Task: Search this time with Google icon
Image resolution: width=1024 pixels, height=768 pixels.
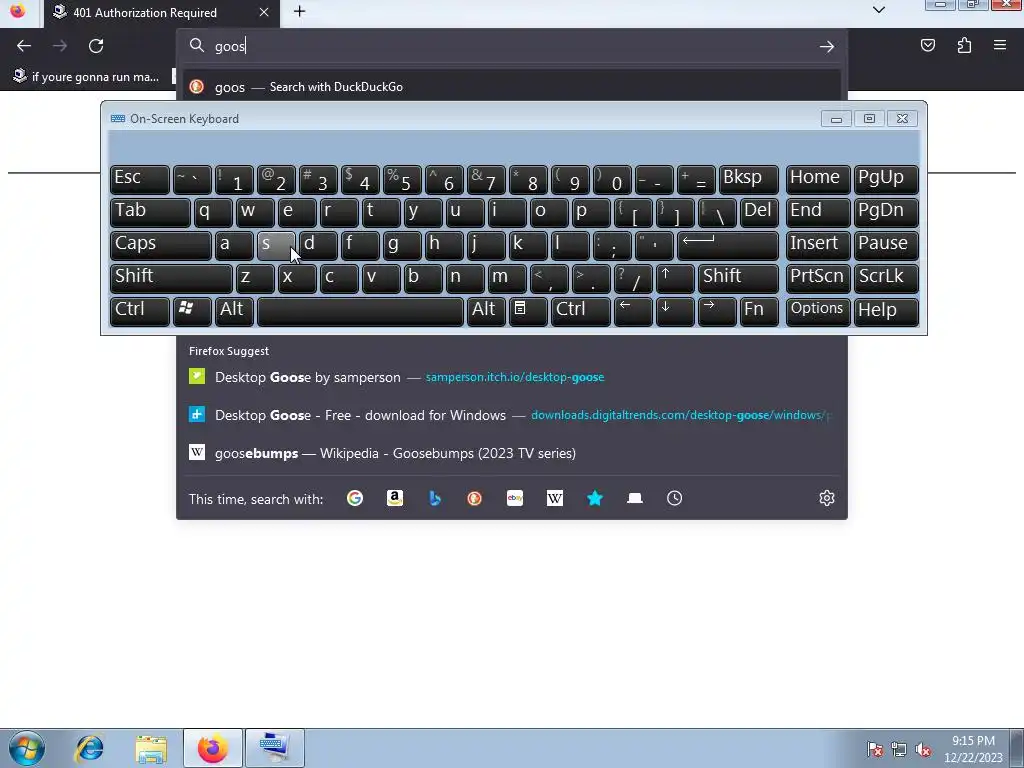Action: [355, 498]
